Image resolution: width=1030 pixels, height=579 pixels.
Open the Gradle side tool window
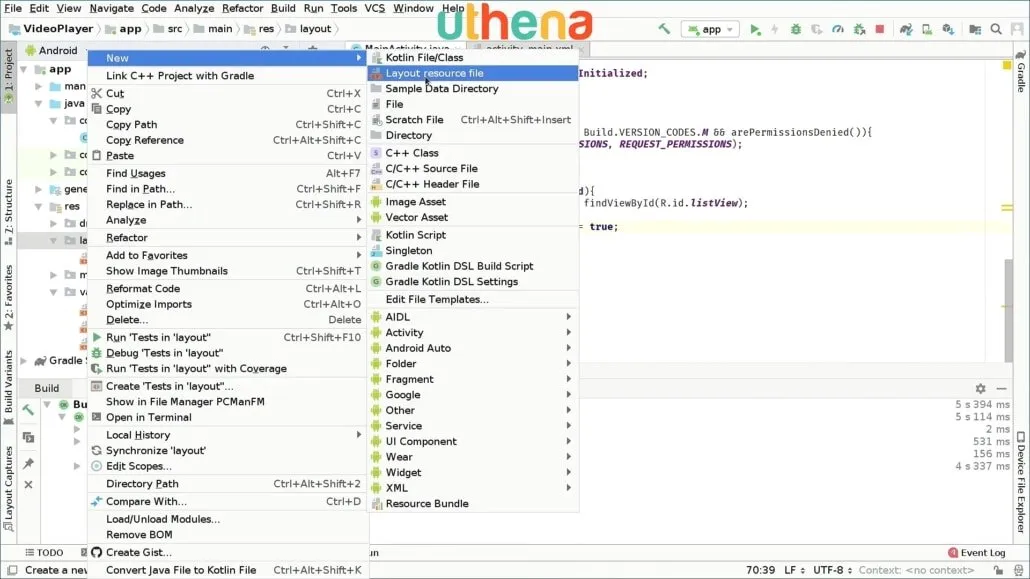coord(1021,71)
